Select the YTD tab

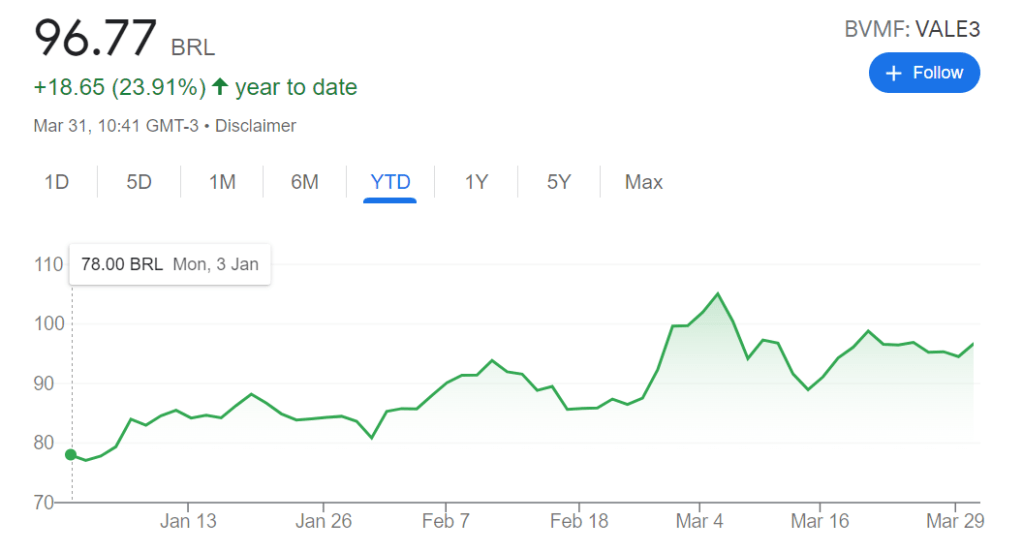(x=390, y=182)
